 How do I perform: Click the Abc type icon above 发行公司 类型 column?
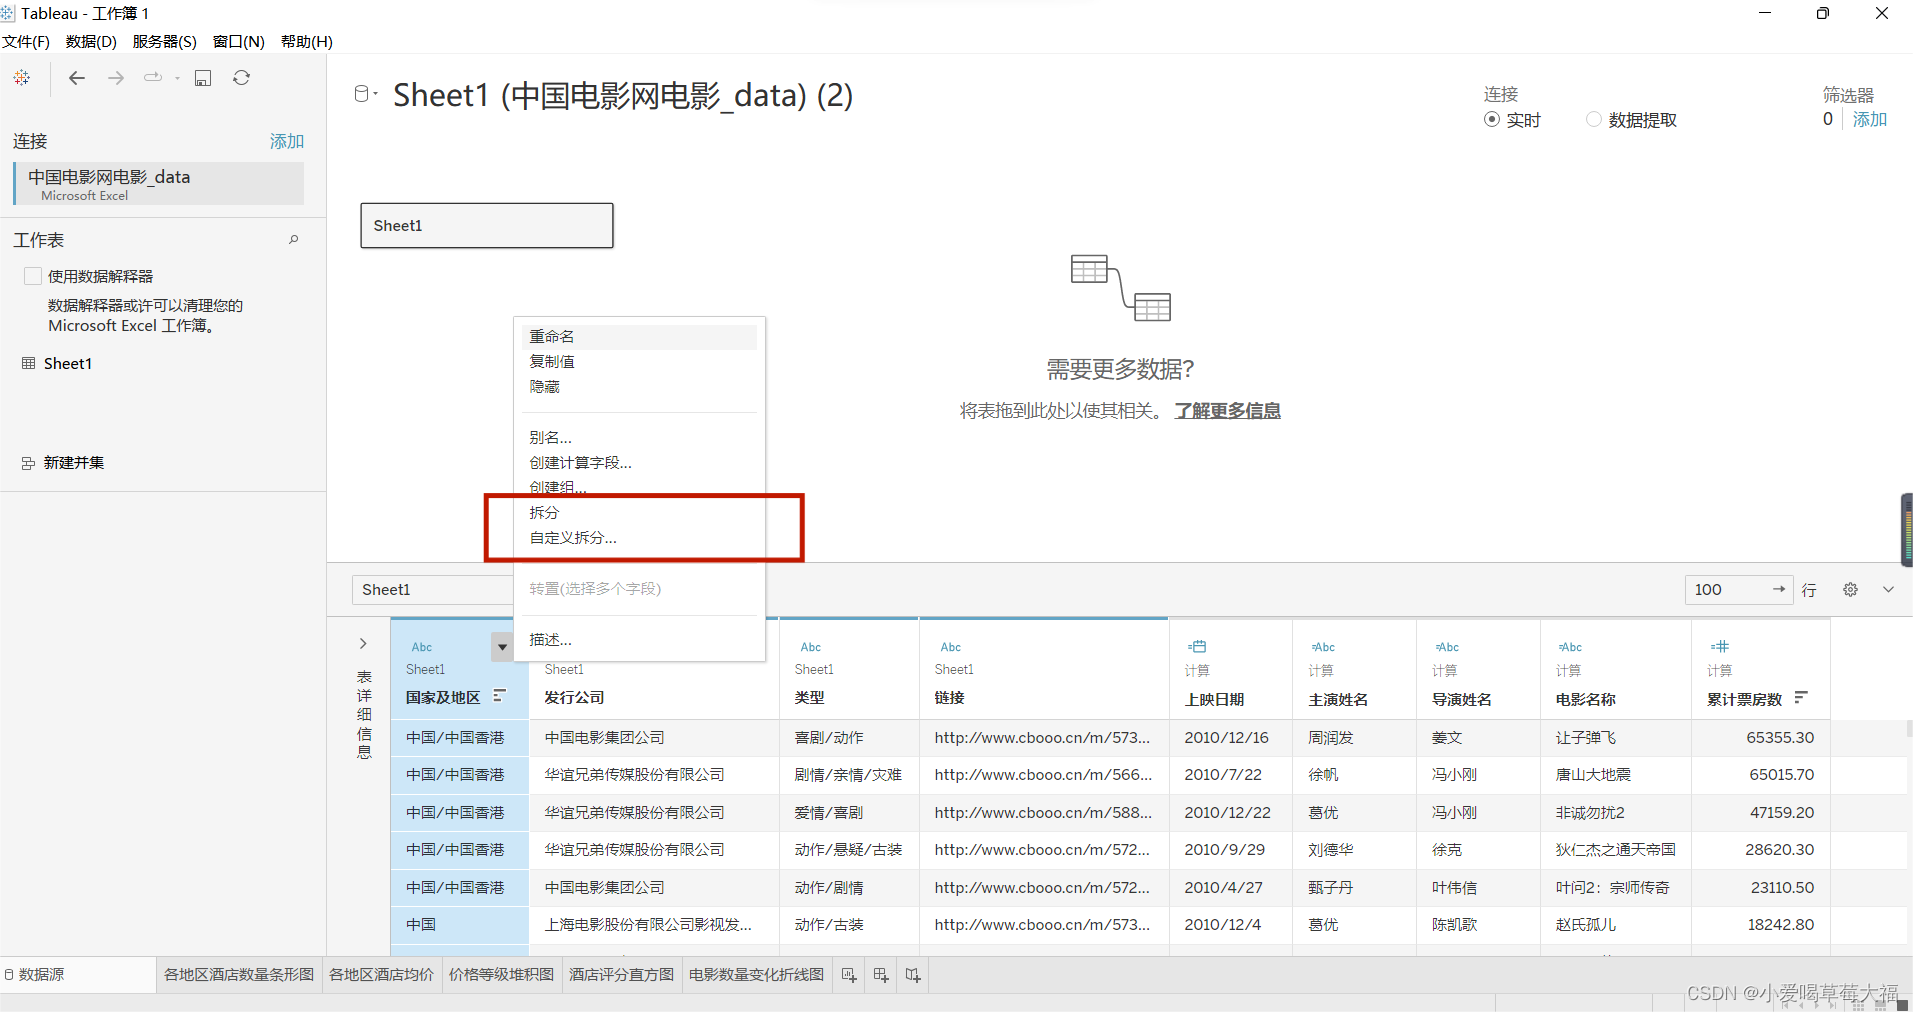point(811,647)
